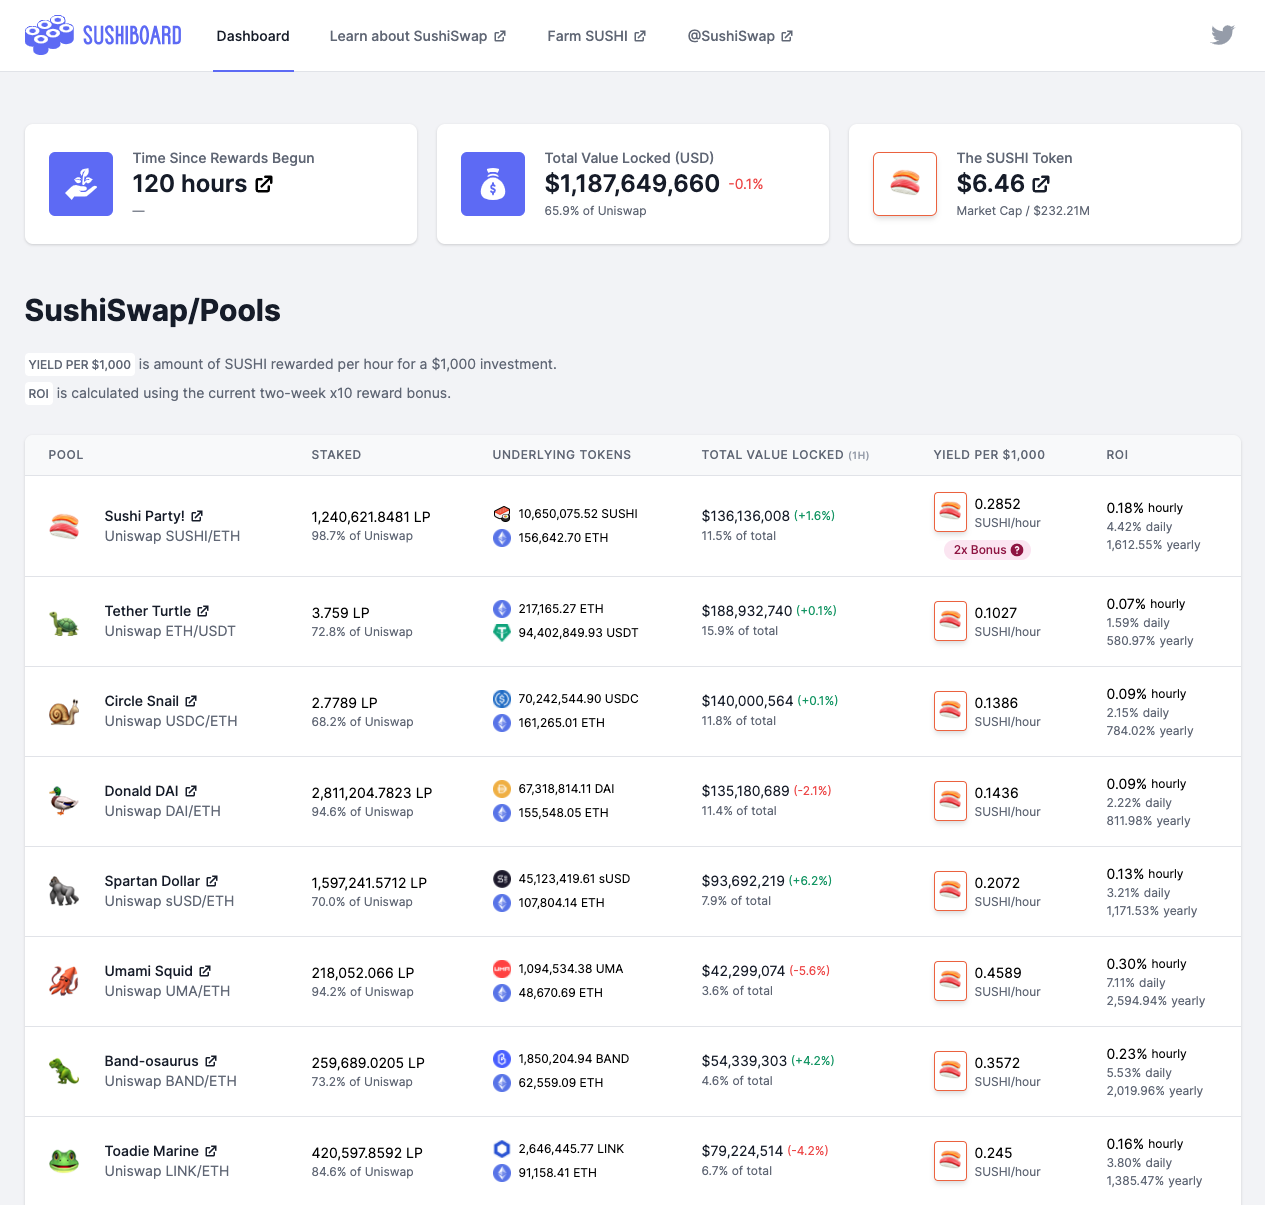Open the Toadie Marine pool link
The height and width of the screenshot is (1205, 1265).
click(161, 1151)
